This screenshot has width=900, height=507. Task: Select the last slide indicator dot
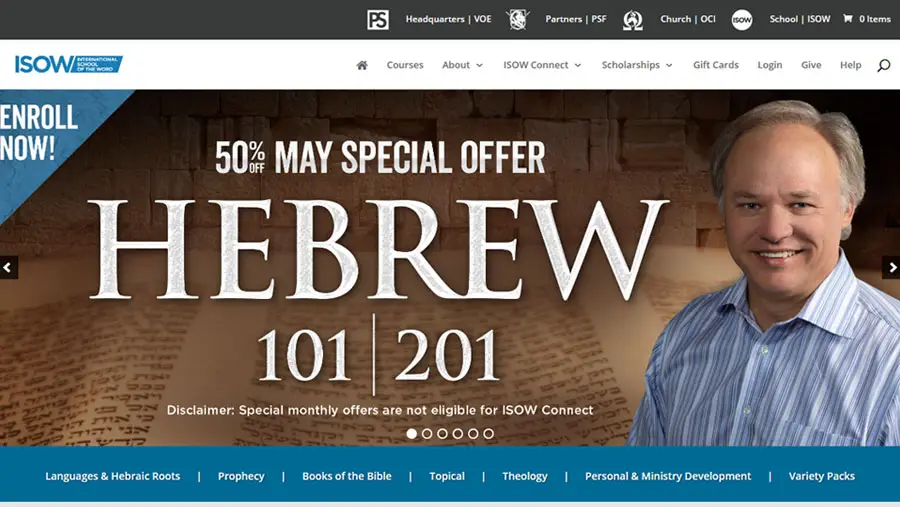[488, 434]
